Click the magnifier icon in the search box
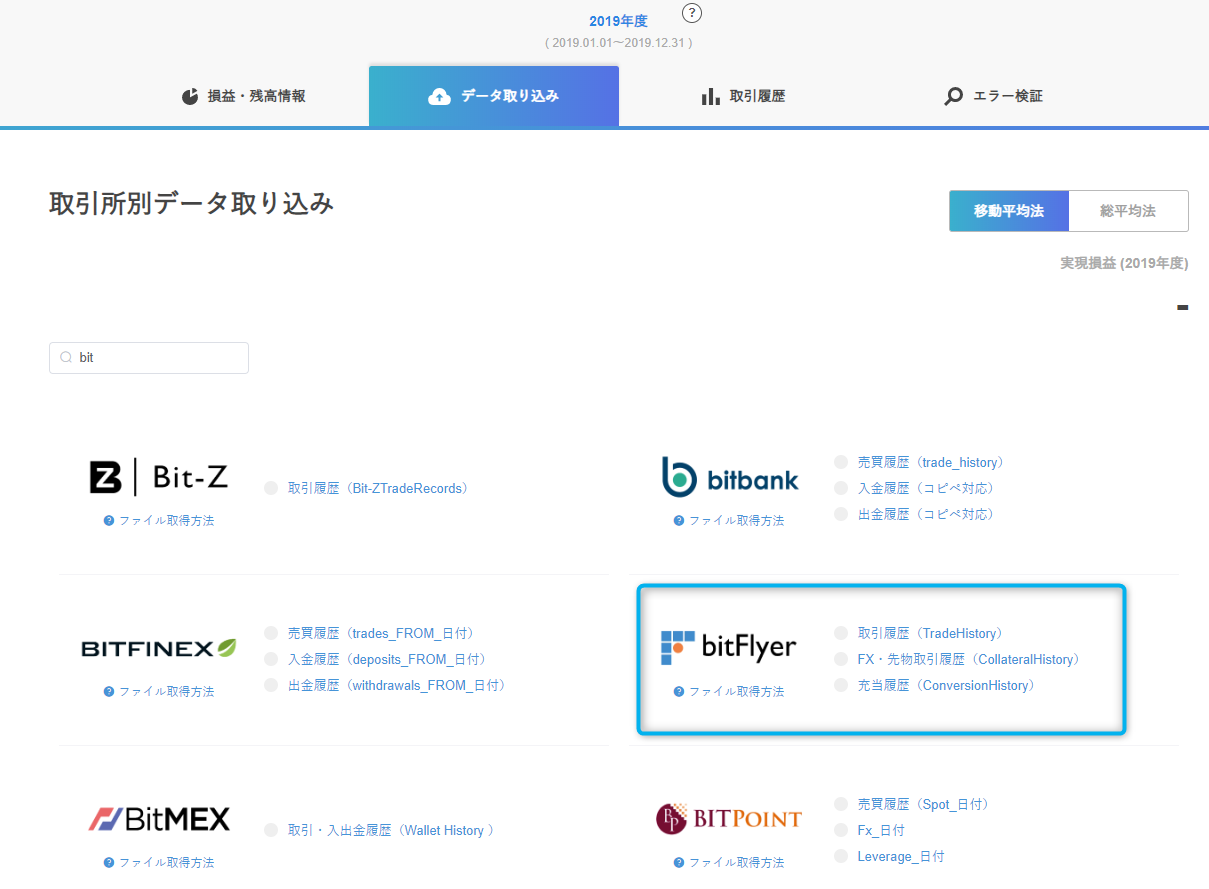The width and height of the screenshot is (1209, 889). pos(65,357)
